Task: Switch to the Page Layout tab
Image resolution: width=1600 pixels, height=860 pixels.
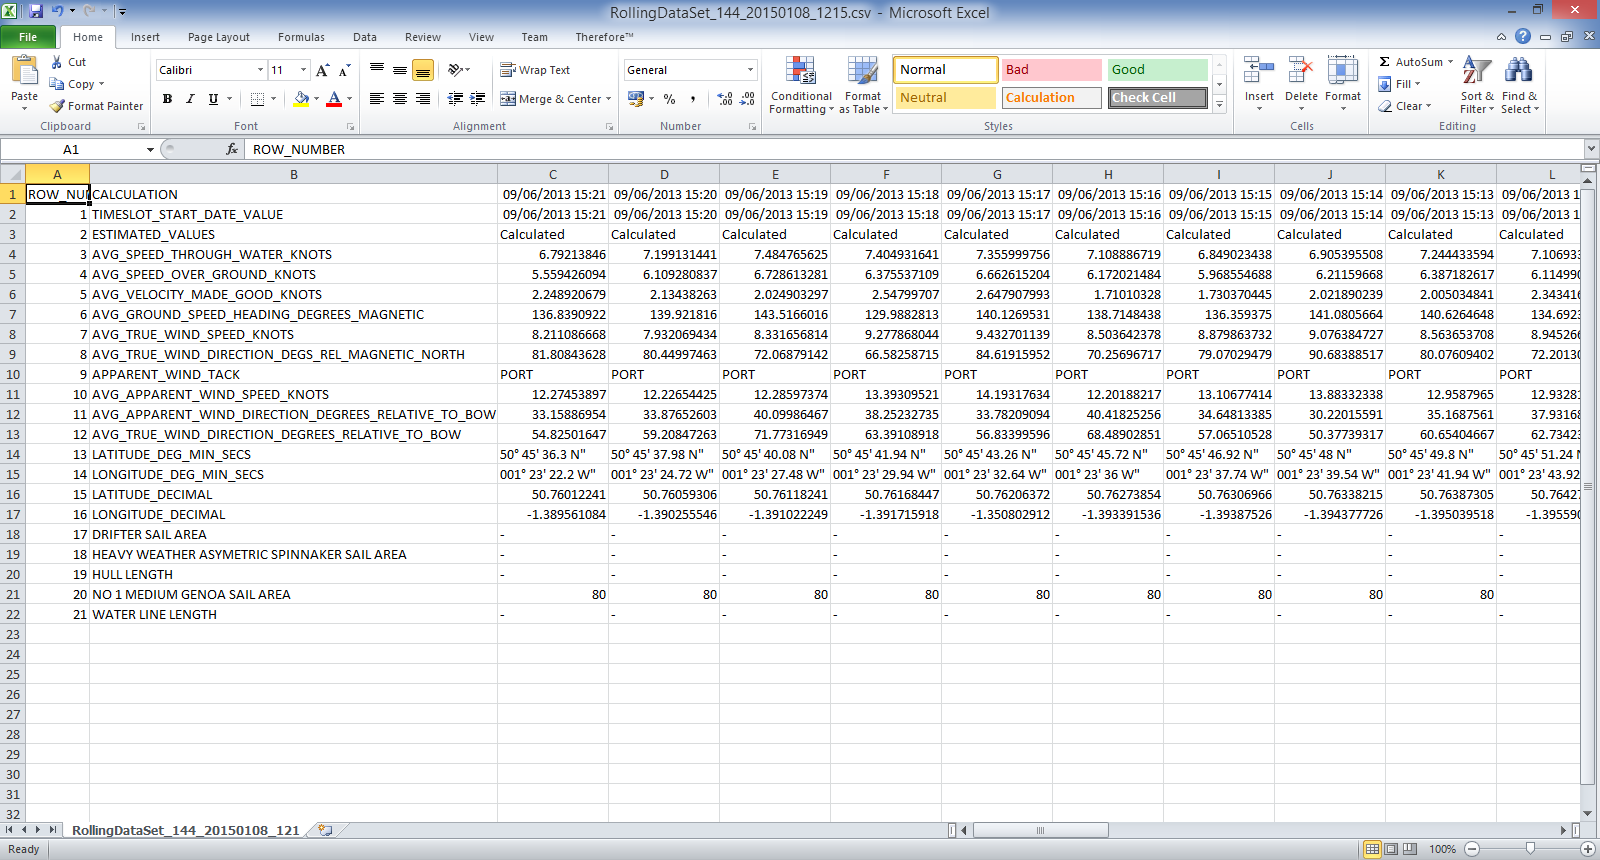Action: (218, 37)
